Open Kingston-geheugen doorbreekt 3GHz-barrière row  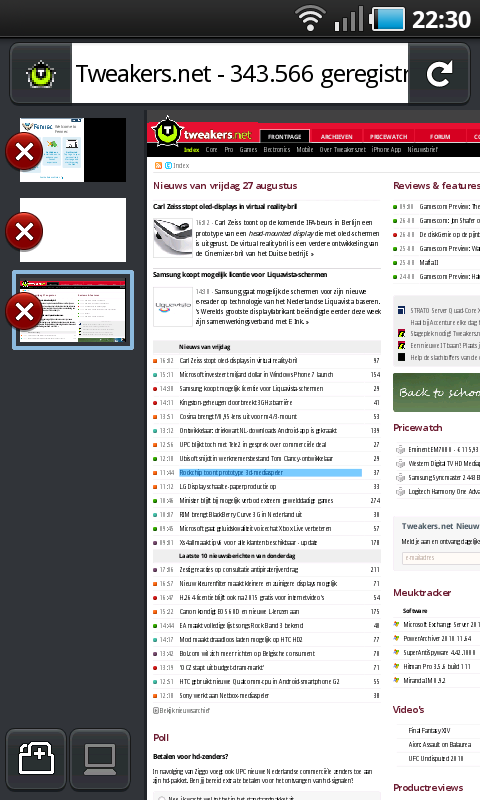tap(236, 403)
